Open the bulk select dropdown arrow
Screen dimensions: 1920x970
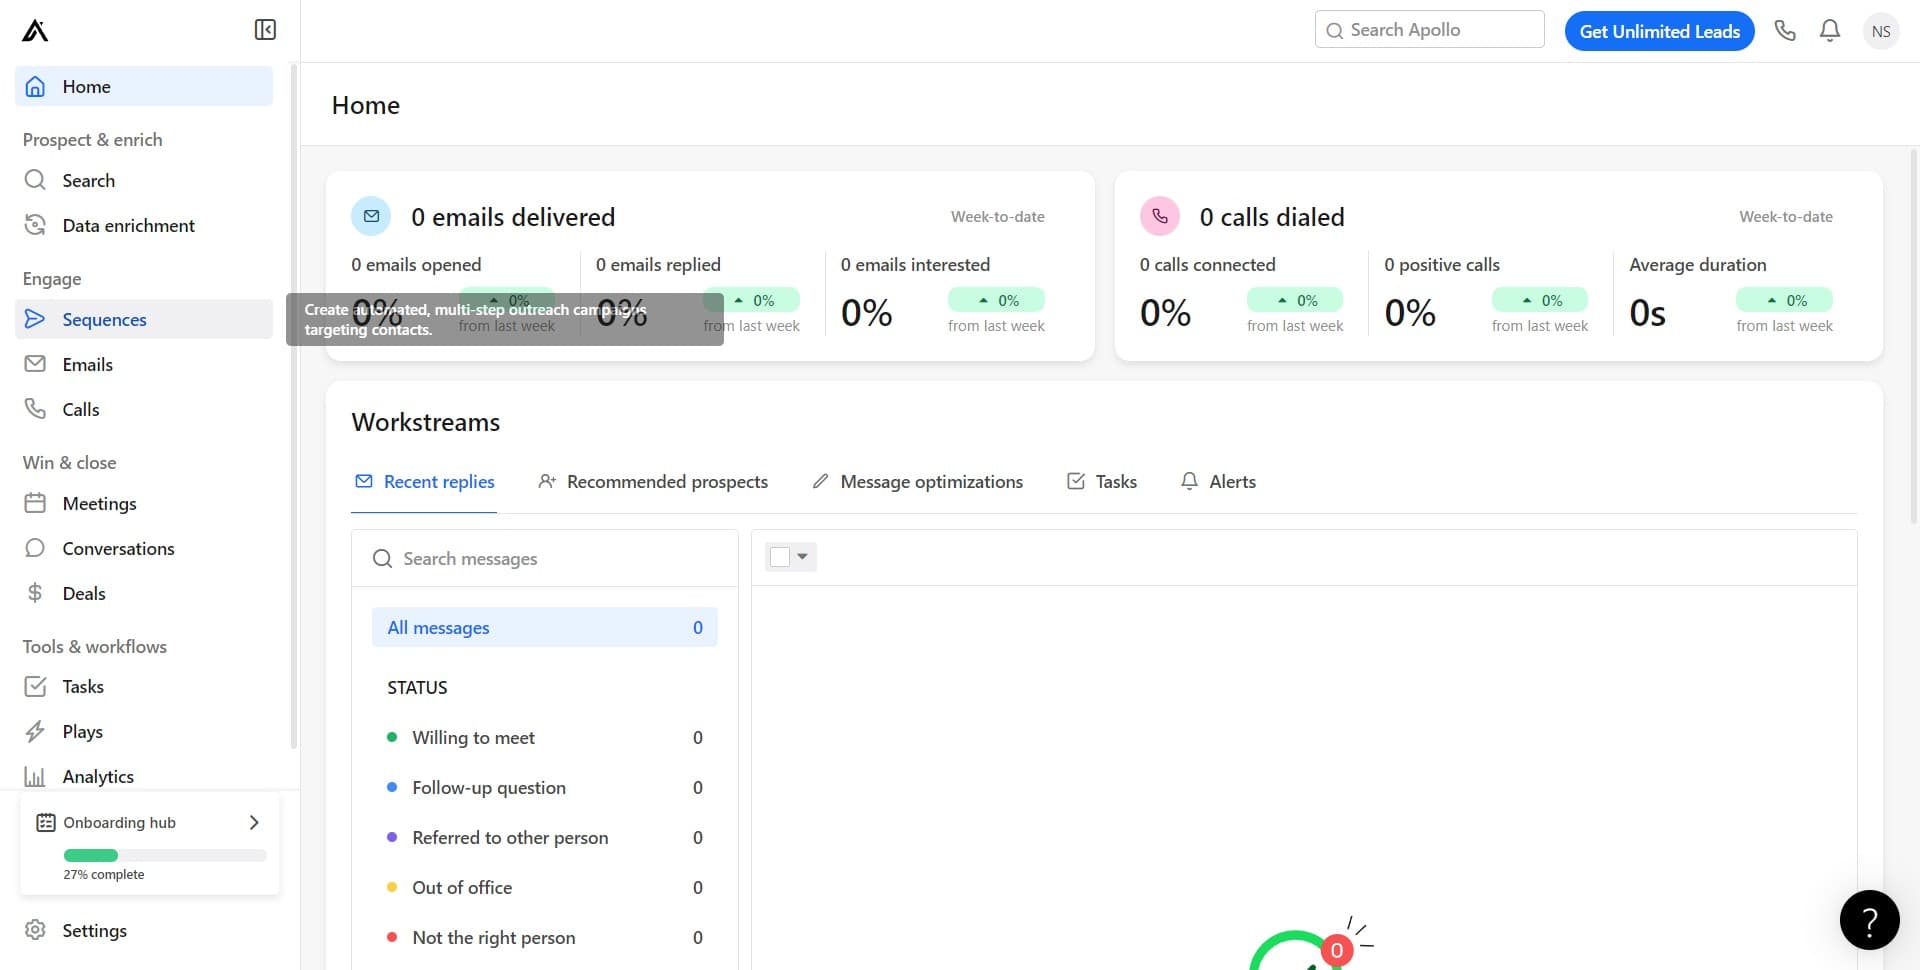(x=803, y=557)
